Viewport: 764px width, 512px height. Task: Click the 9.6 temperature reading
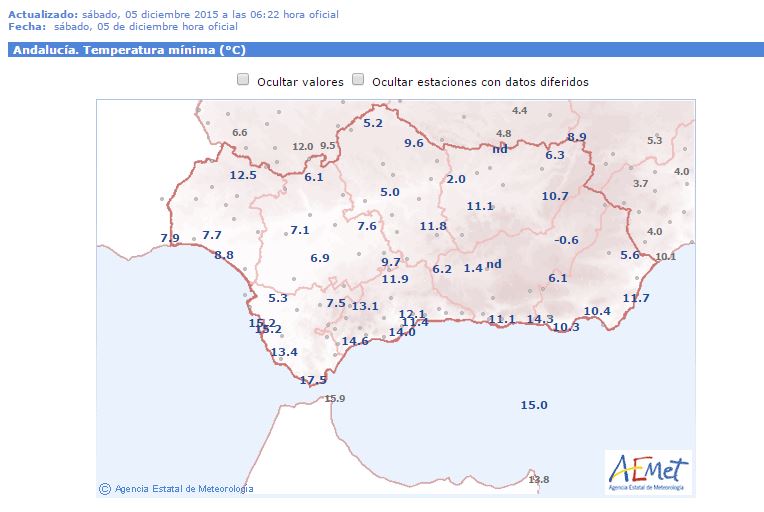pos(414,144)
